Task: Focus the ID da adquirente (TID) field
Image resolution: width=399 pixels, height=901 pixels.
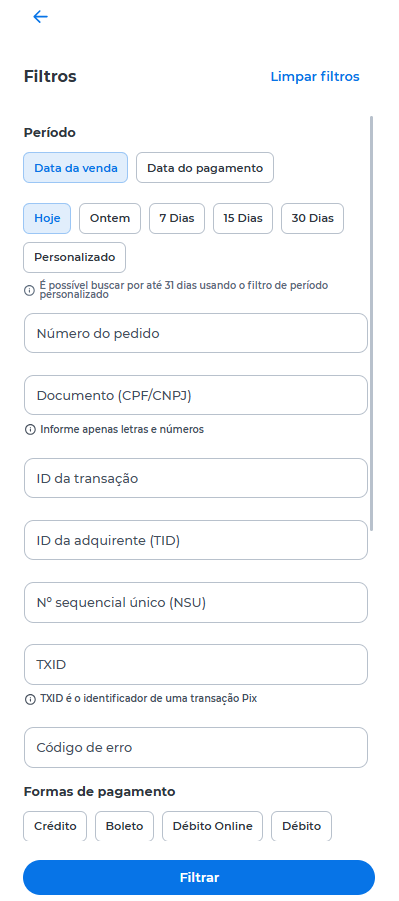Action: tap(195, 540)
